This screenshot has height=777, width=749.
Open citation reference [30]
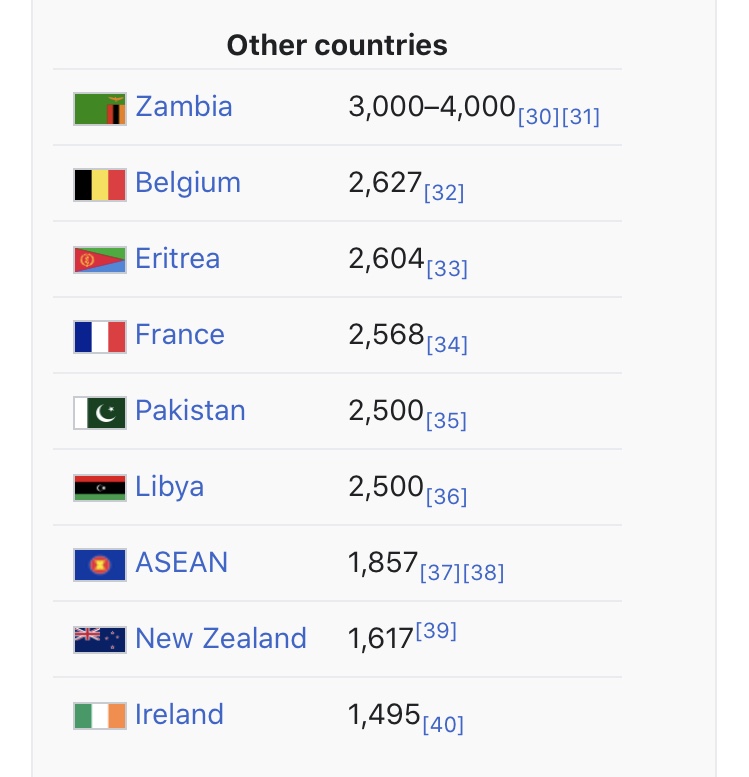(538, 117)
